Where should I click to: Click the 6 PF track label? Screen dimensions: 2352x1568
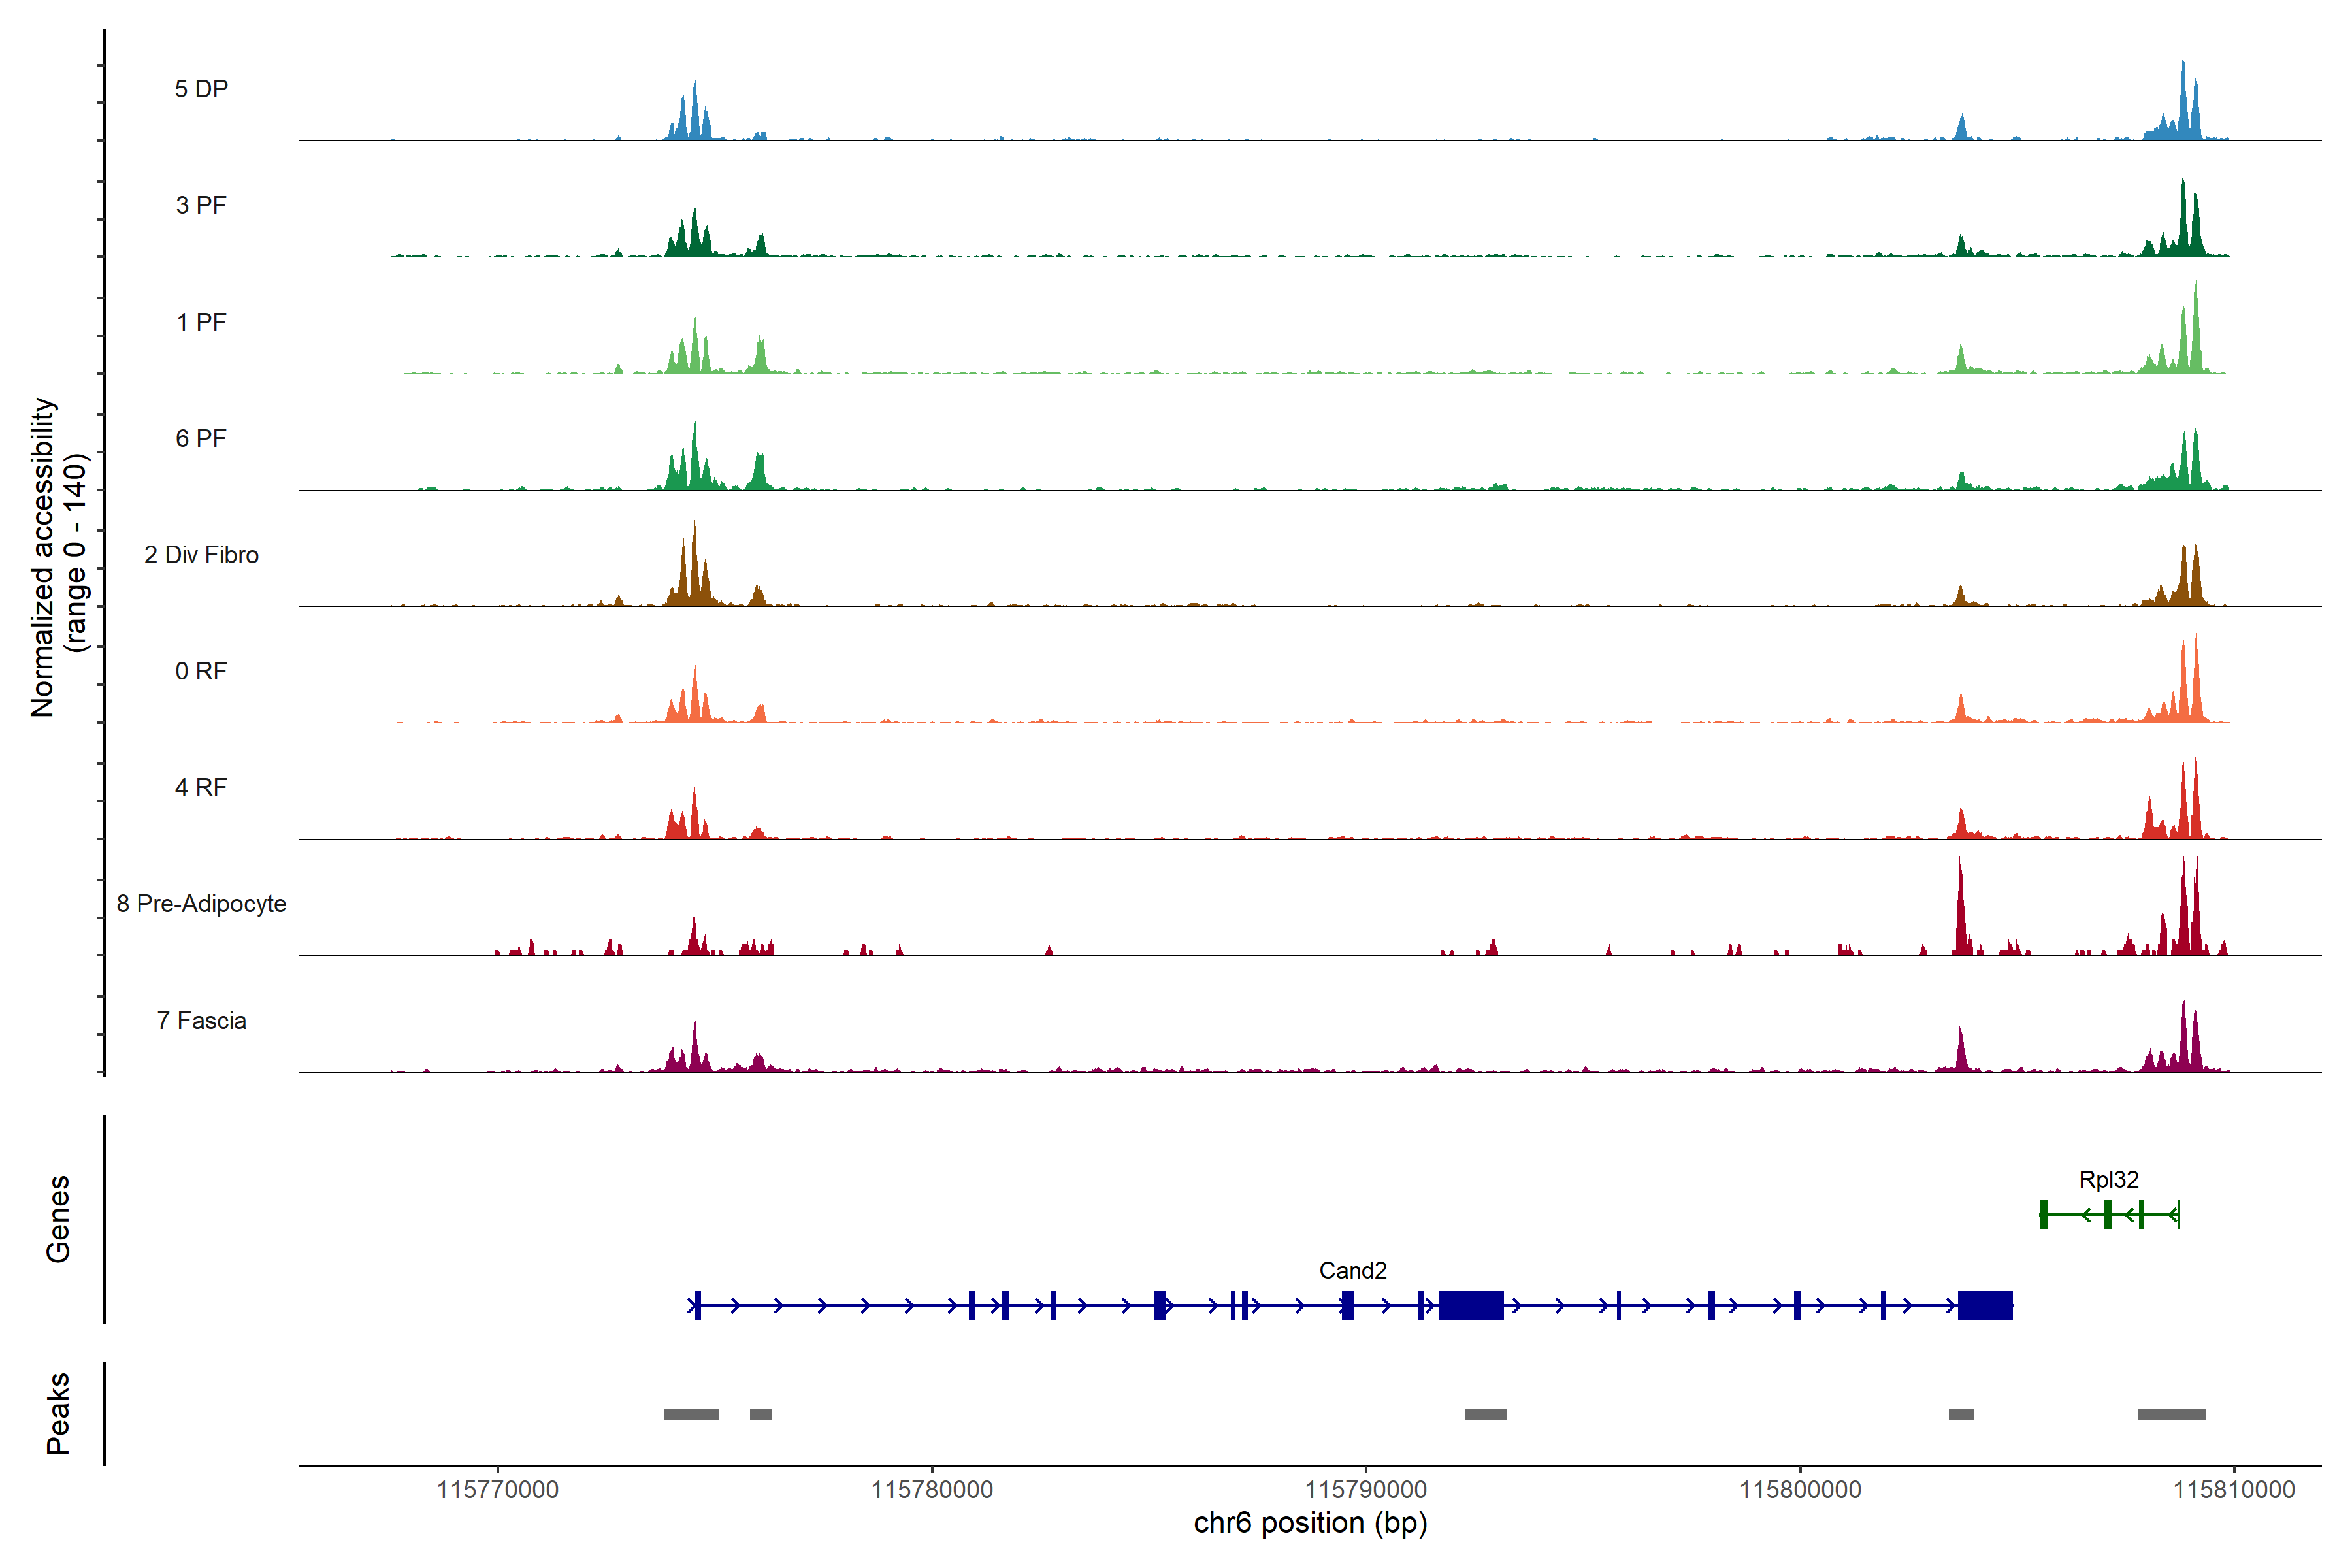click(201, 438)
